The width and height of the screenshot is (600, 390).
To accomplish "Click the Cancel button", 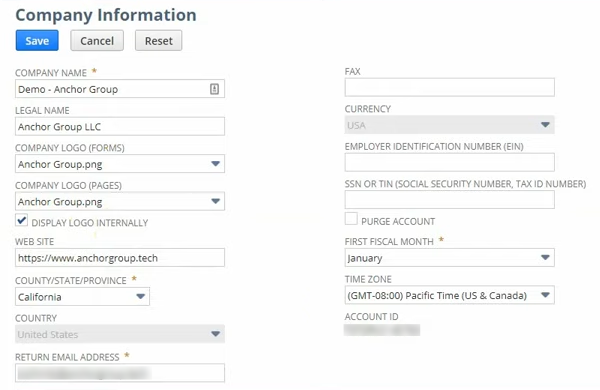I will click(x=97, y=40).
